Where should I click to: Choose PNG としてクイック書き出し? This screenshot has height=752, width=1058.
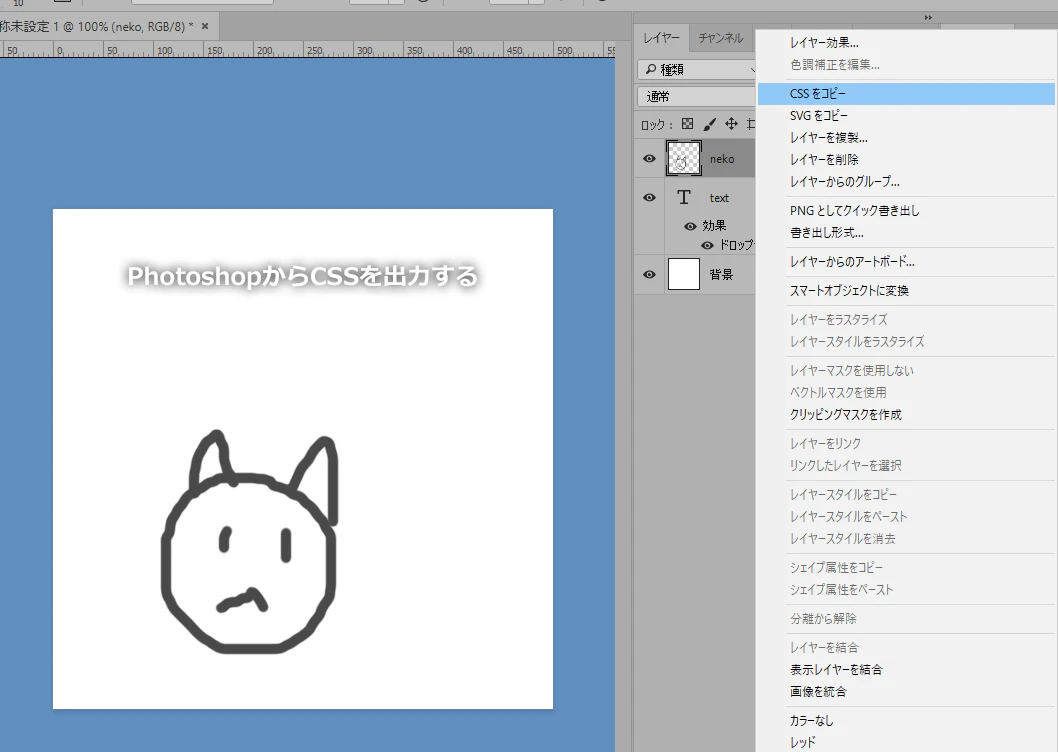point(906,211)
